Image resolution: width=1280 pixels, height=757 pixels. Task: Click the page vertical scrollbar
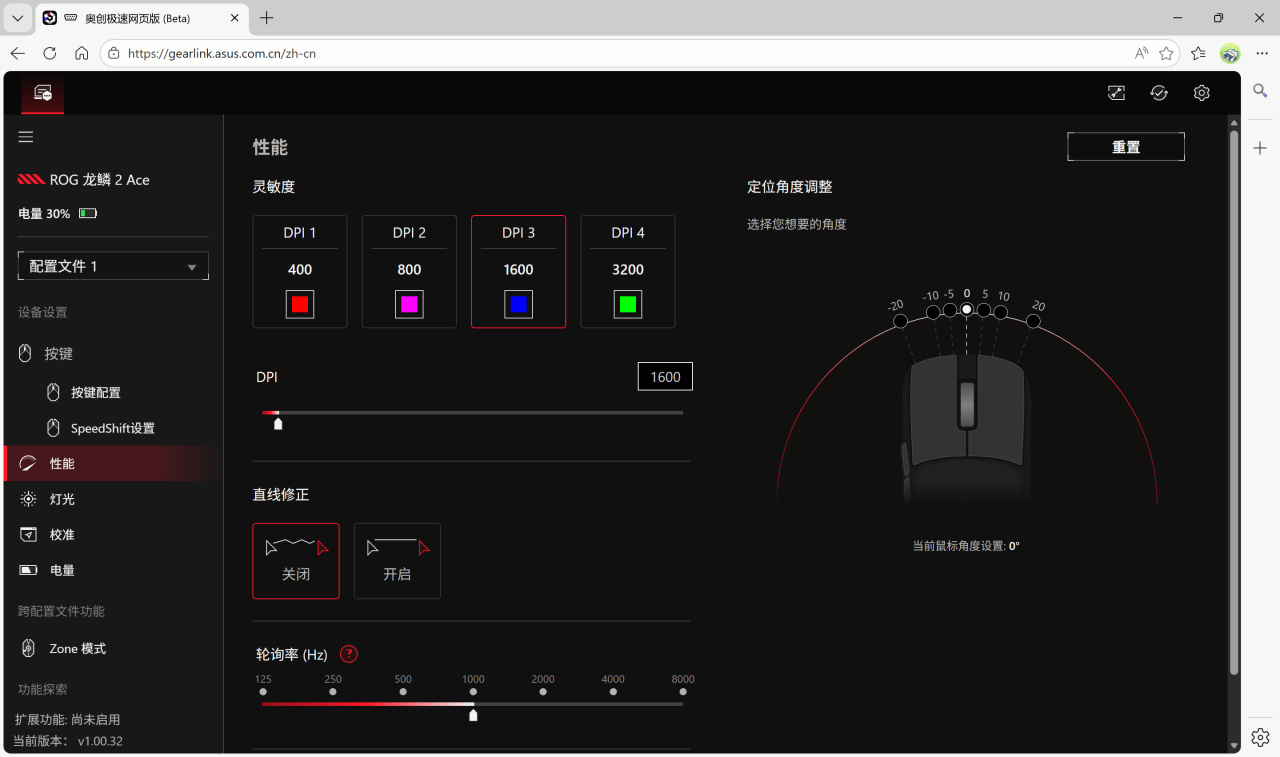[x=1234, y=403]
